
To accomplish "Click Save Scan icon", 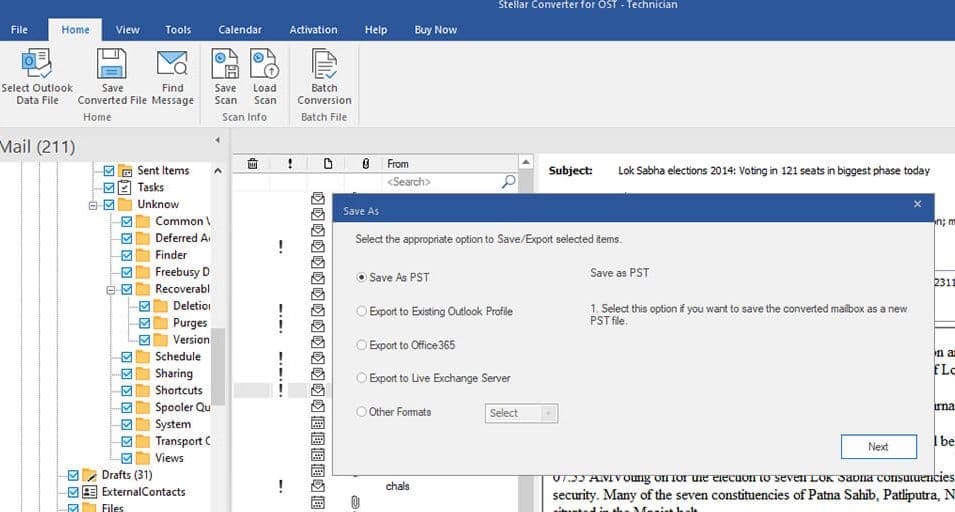I will pyautogui.click(x=225, y=64).
